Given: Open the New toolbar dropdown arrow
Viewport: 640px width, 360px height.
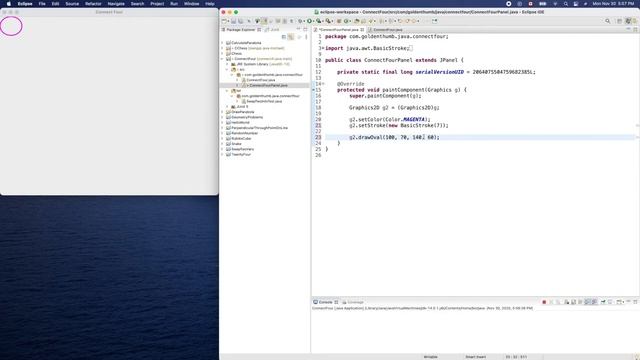Looking at the screenshot, I should [228, 21].
